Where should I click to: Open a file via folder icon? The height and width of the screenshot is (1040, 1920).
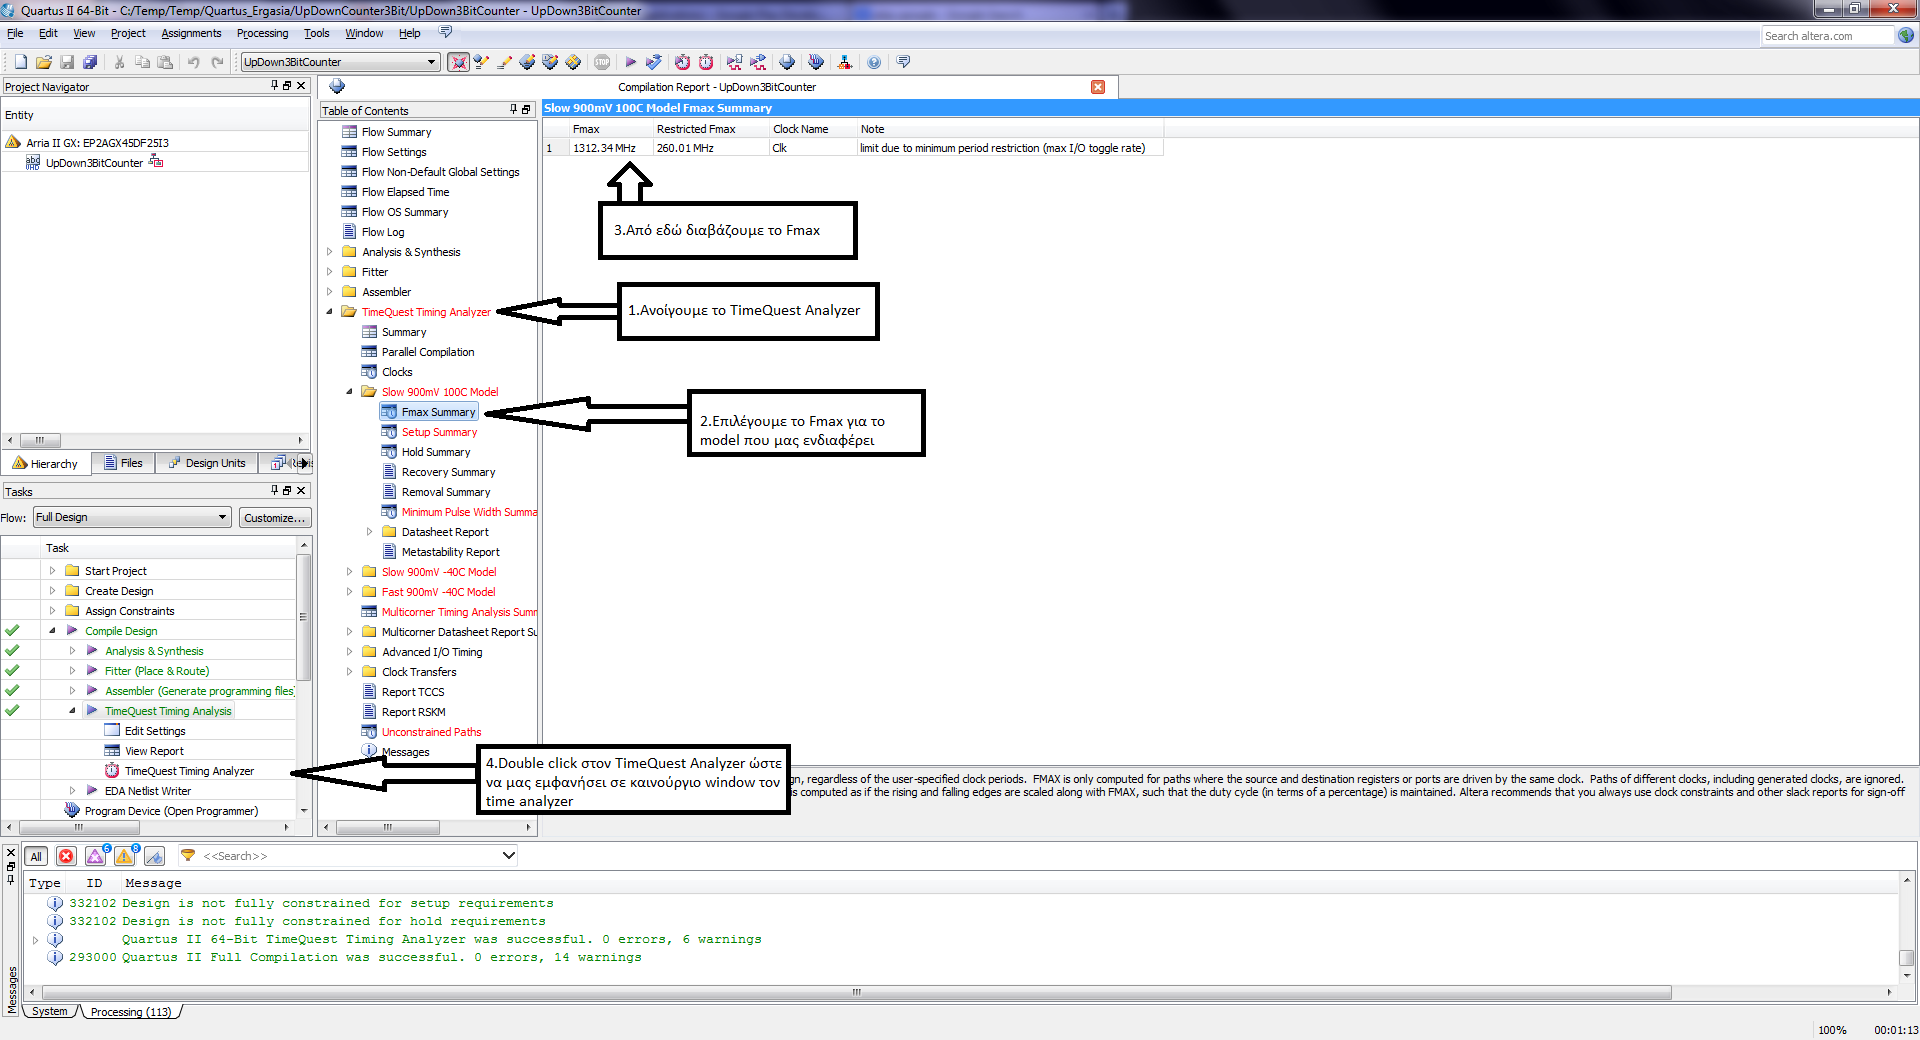coord(43,62)
